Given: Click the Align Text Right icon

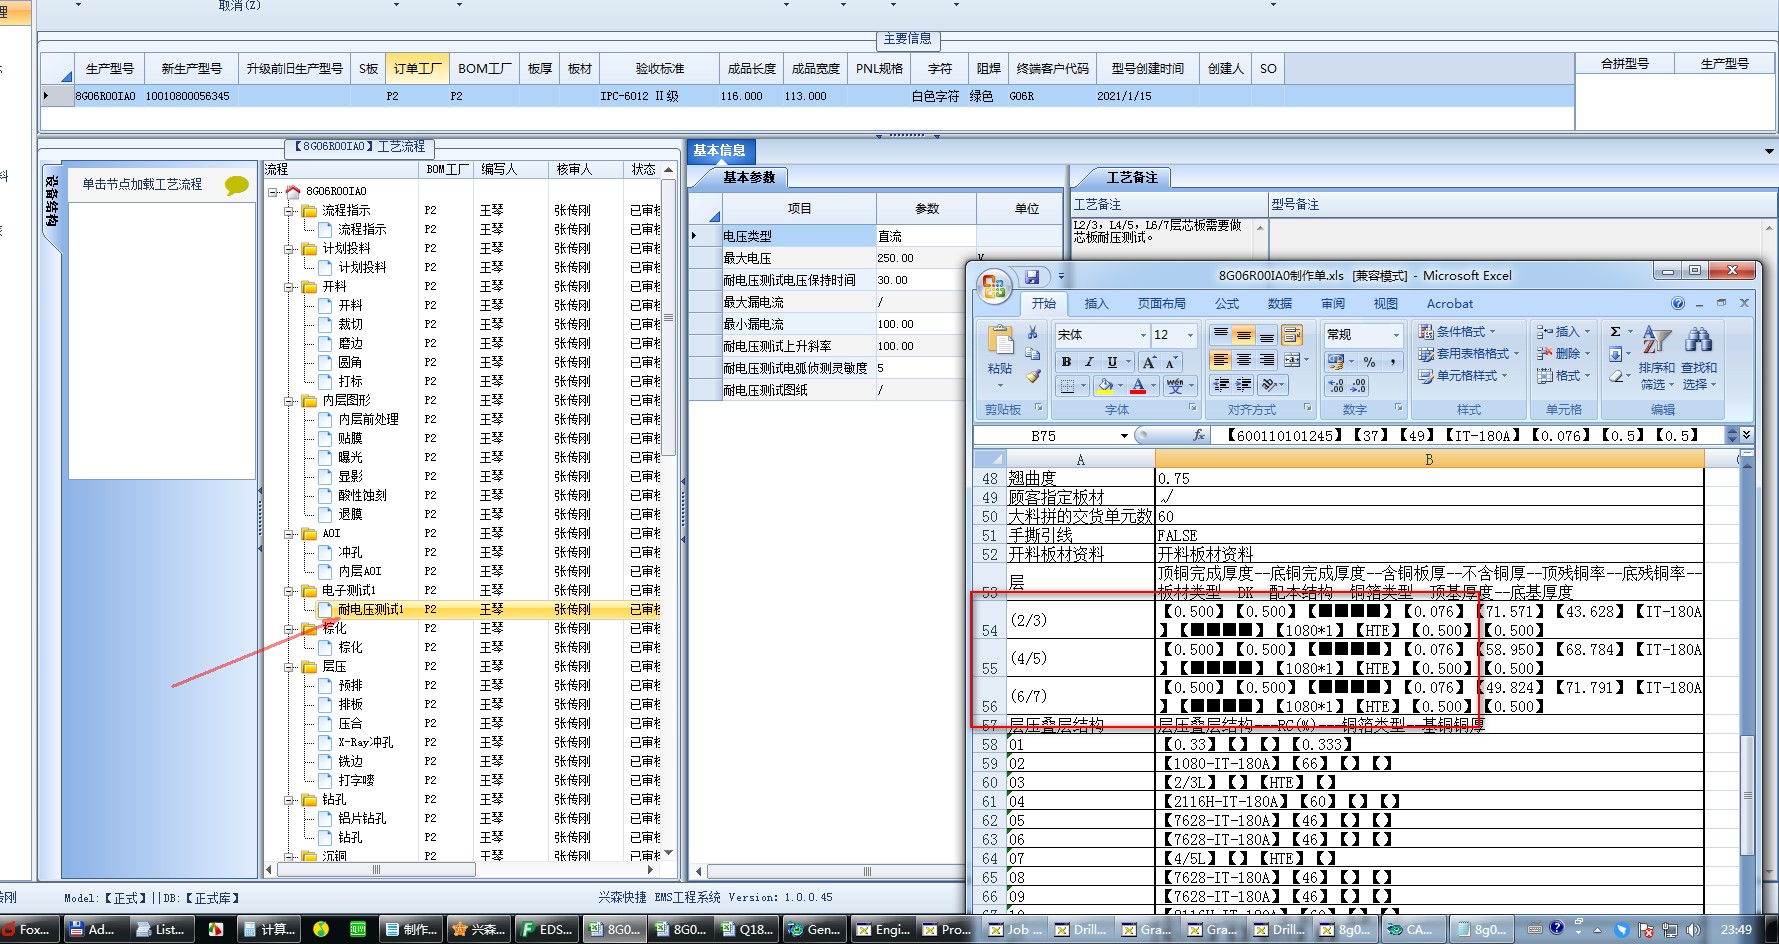Looking at the screenshot, I should (1266, 360).
